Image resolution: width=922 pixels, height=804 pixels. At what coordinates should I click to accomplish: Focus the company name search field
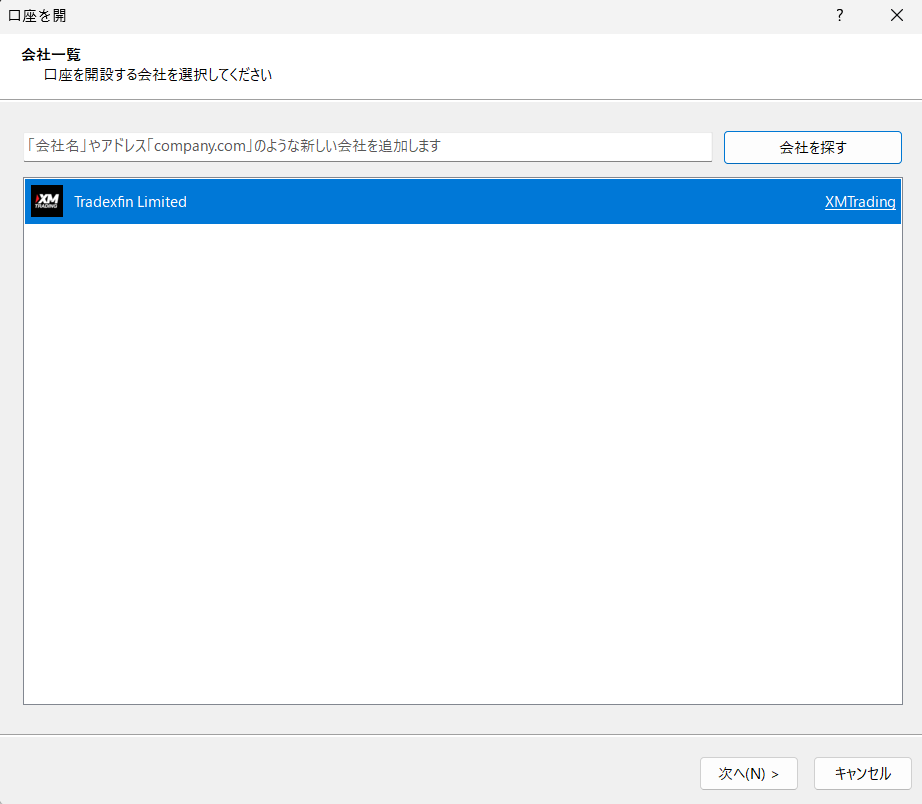pyautogui.click(x=368, y=146)
